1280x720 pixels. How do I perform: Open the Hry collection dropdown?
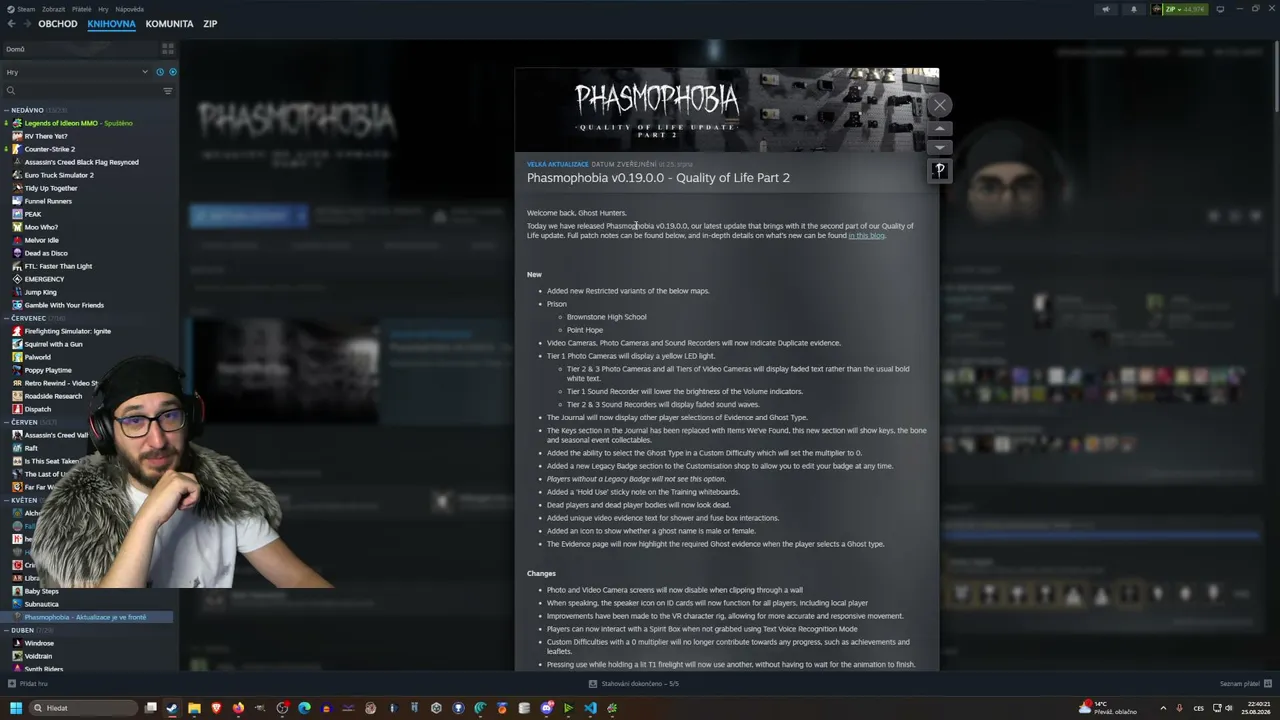tap(76, 72)
